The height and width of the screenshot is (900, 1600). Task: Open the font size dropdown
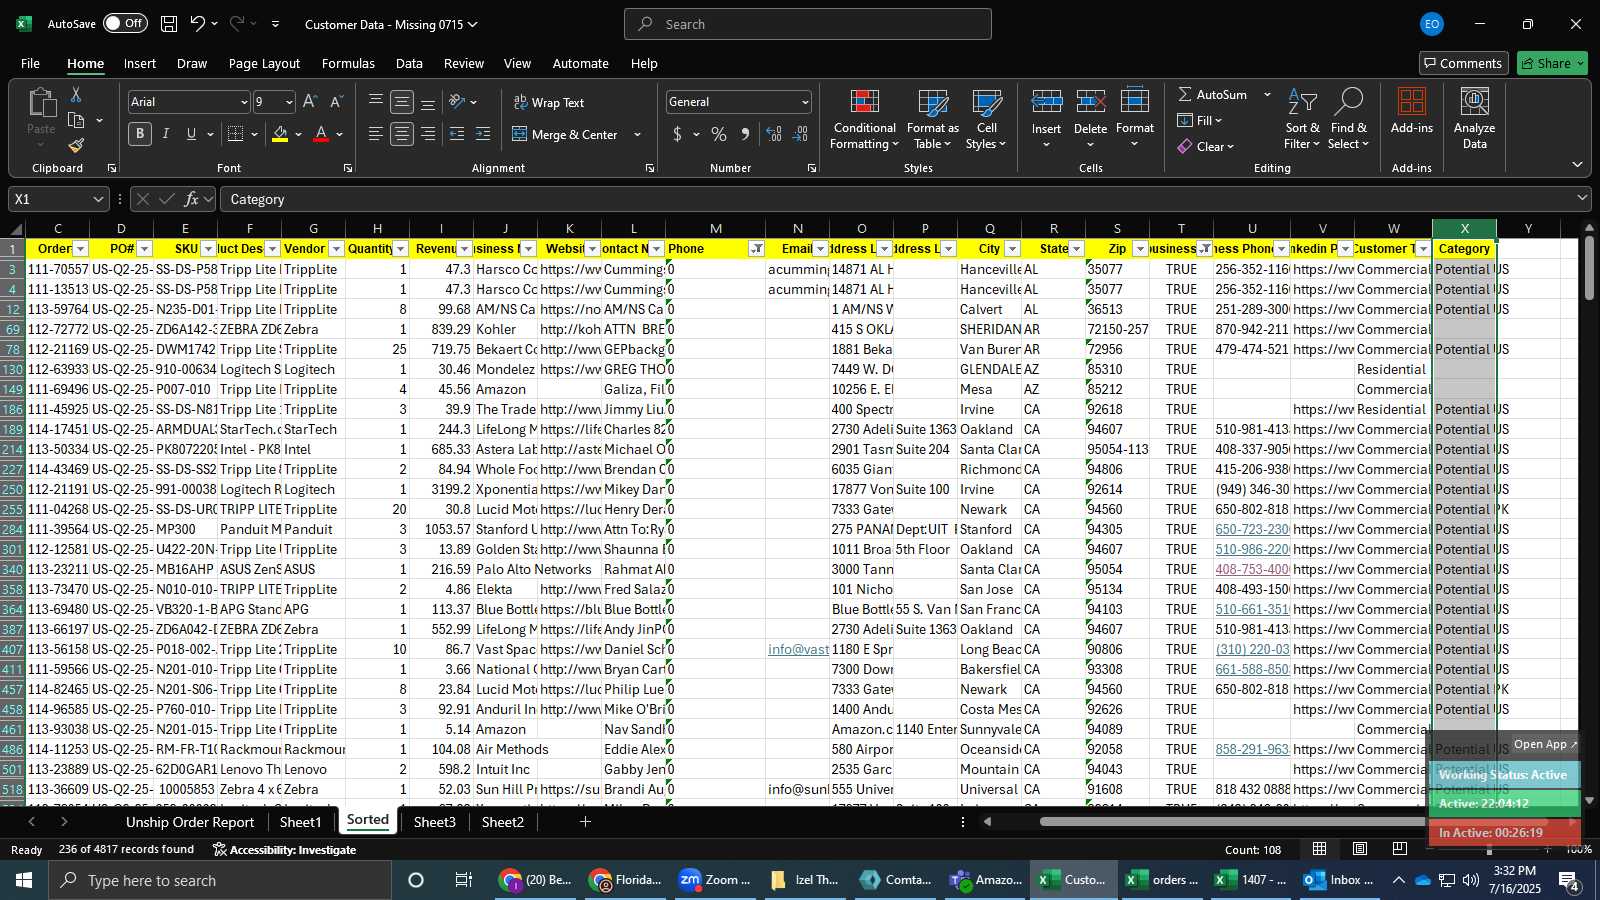pyautogui.click(x=289, y=102)
